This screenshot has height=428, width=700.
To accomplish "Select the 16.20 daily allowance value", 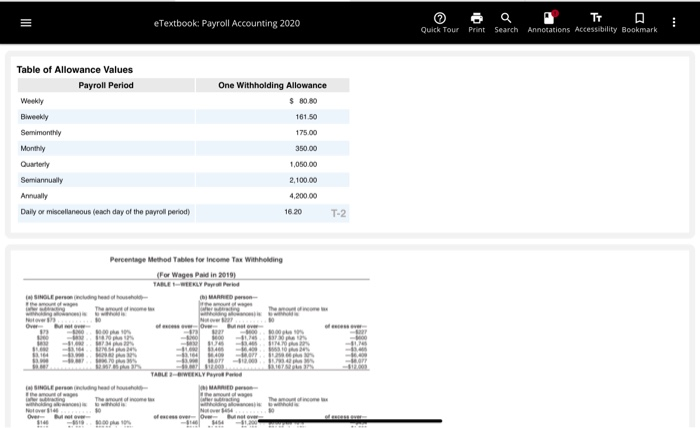I will (x=293, y=212).
